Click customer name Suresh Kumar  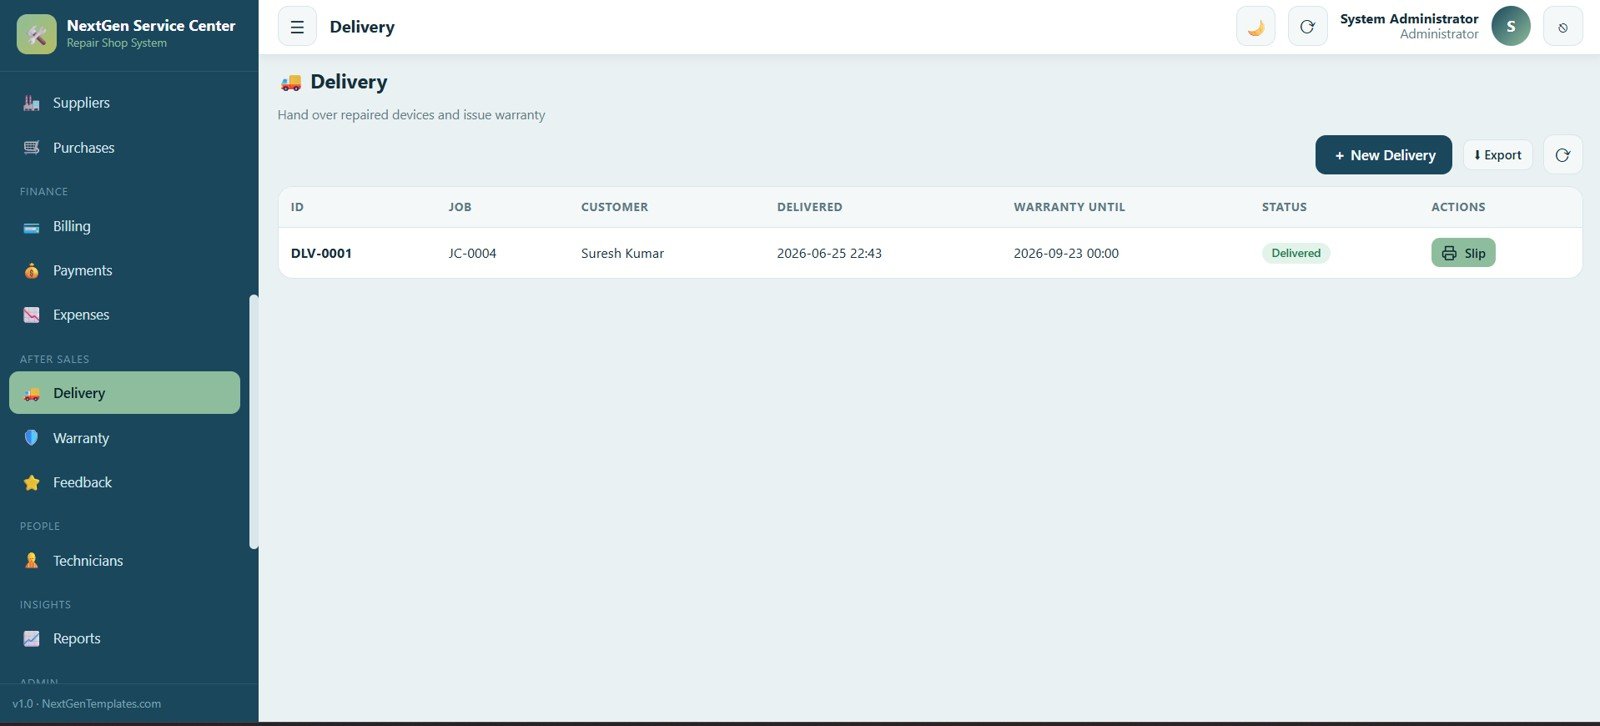(622, 253)
